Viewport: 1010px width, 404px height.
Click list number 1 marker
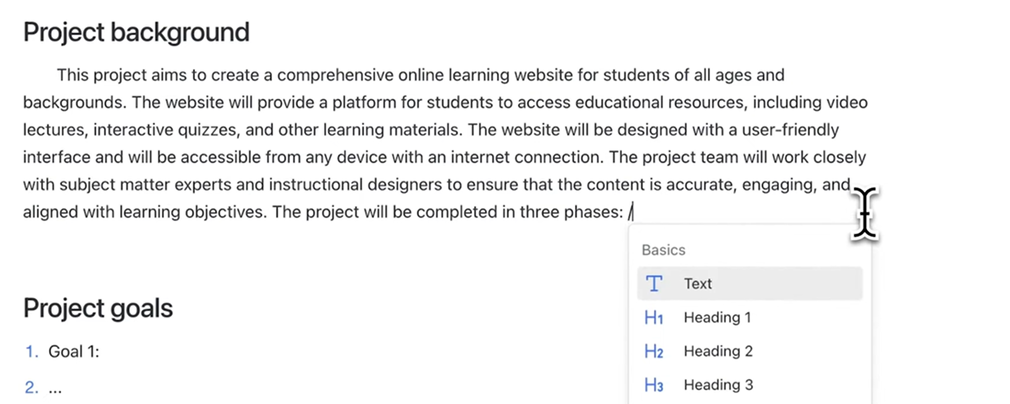31,352
